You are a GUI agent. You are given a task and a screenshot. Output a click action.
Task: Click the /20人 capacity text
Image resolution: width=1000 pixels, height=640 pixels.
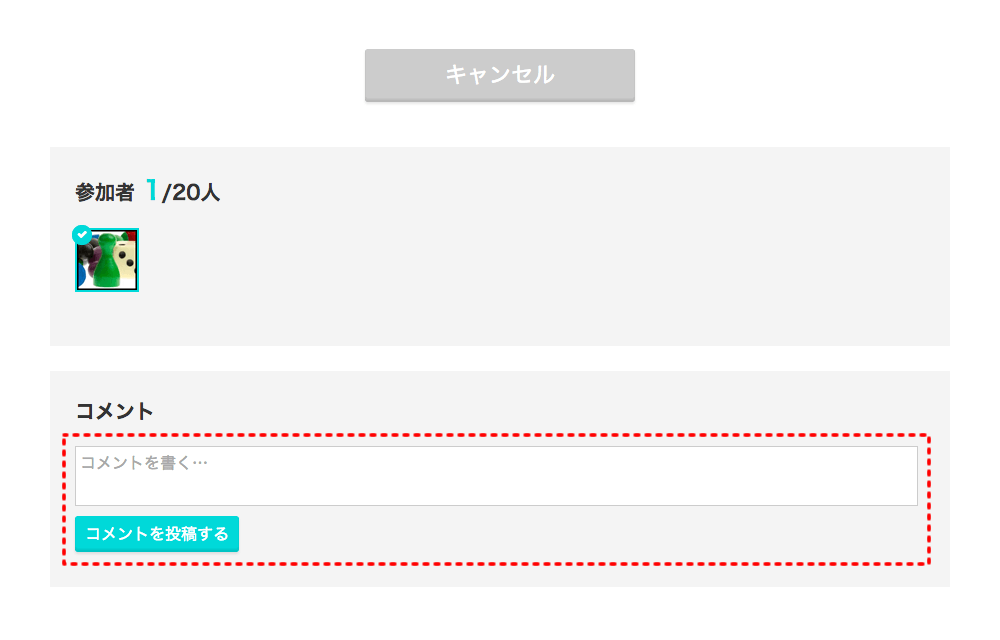pos(191,193)
